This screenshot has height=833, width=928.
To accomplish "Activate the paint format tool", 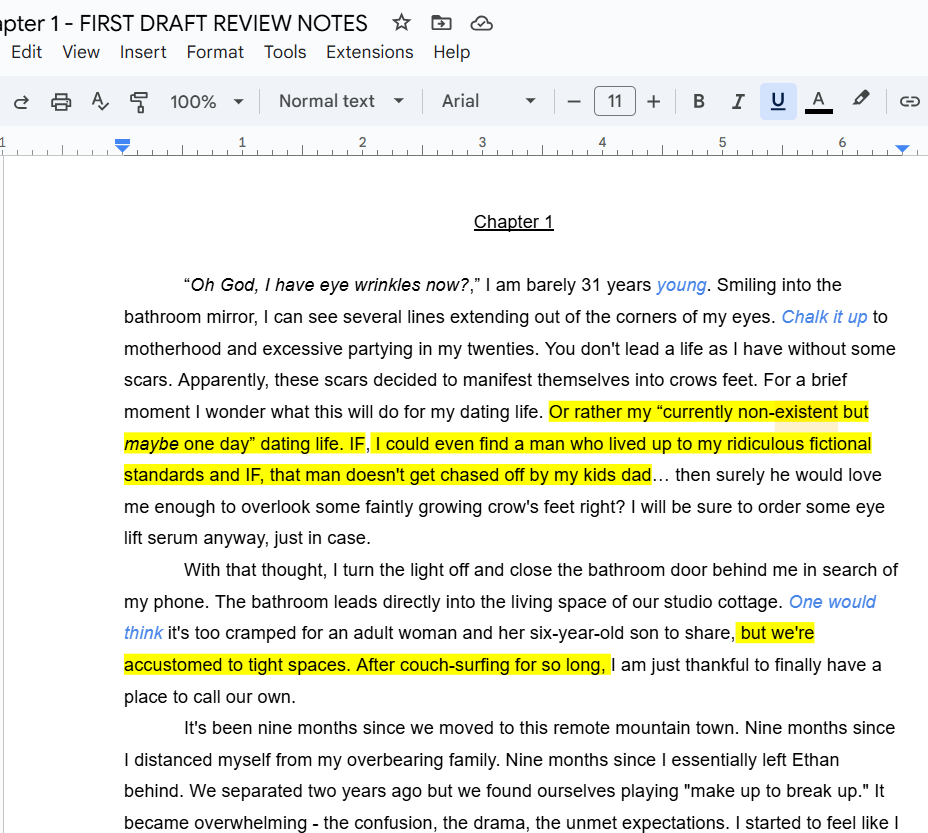I will pos(139,101).
